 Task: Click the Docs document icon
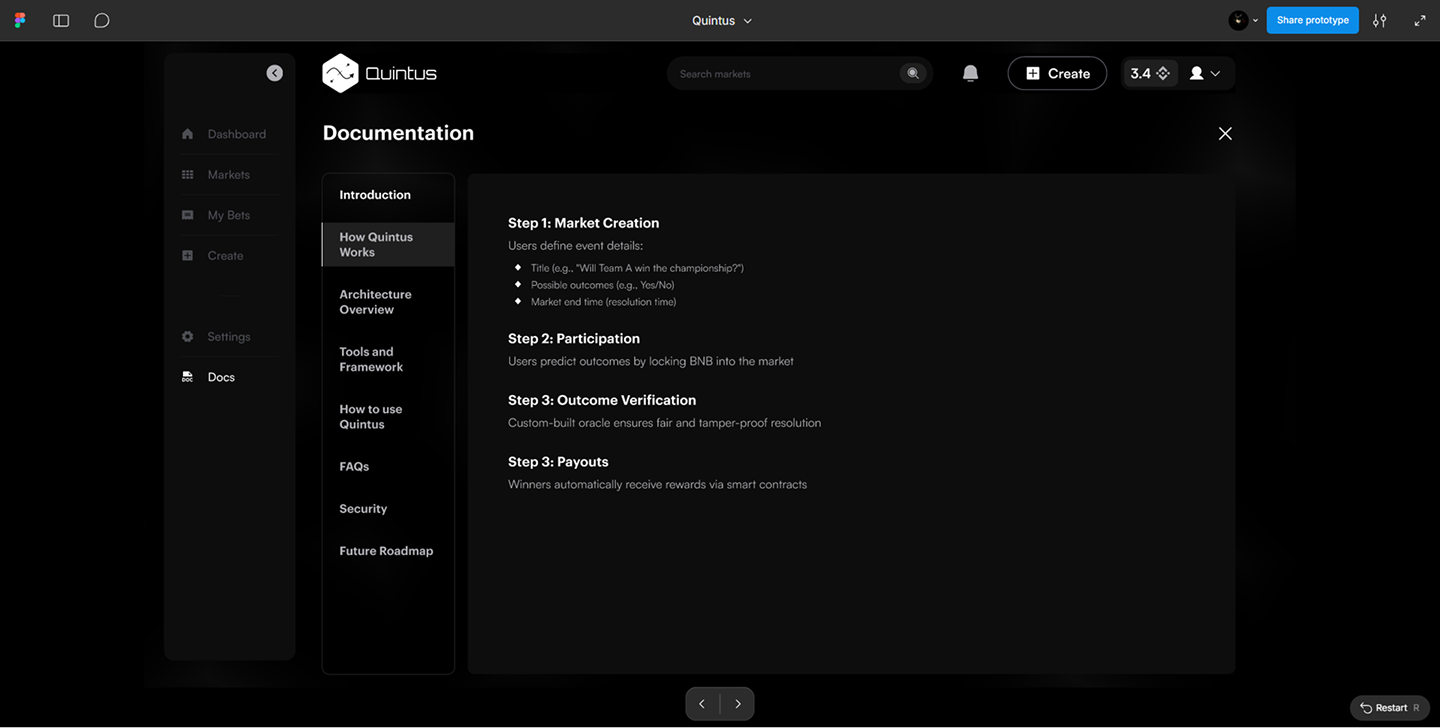[187, 377]
